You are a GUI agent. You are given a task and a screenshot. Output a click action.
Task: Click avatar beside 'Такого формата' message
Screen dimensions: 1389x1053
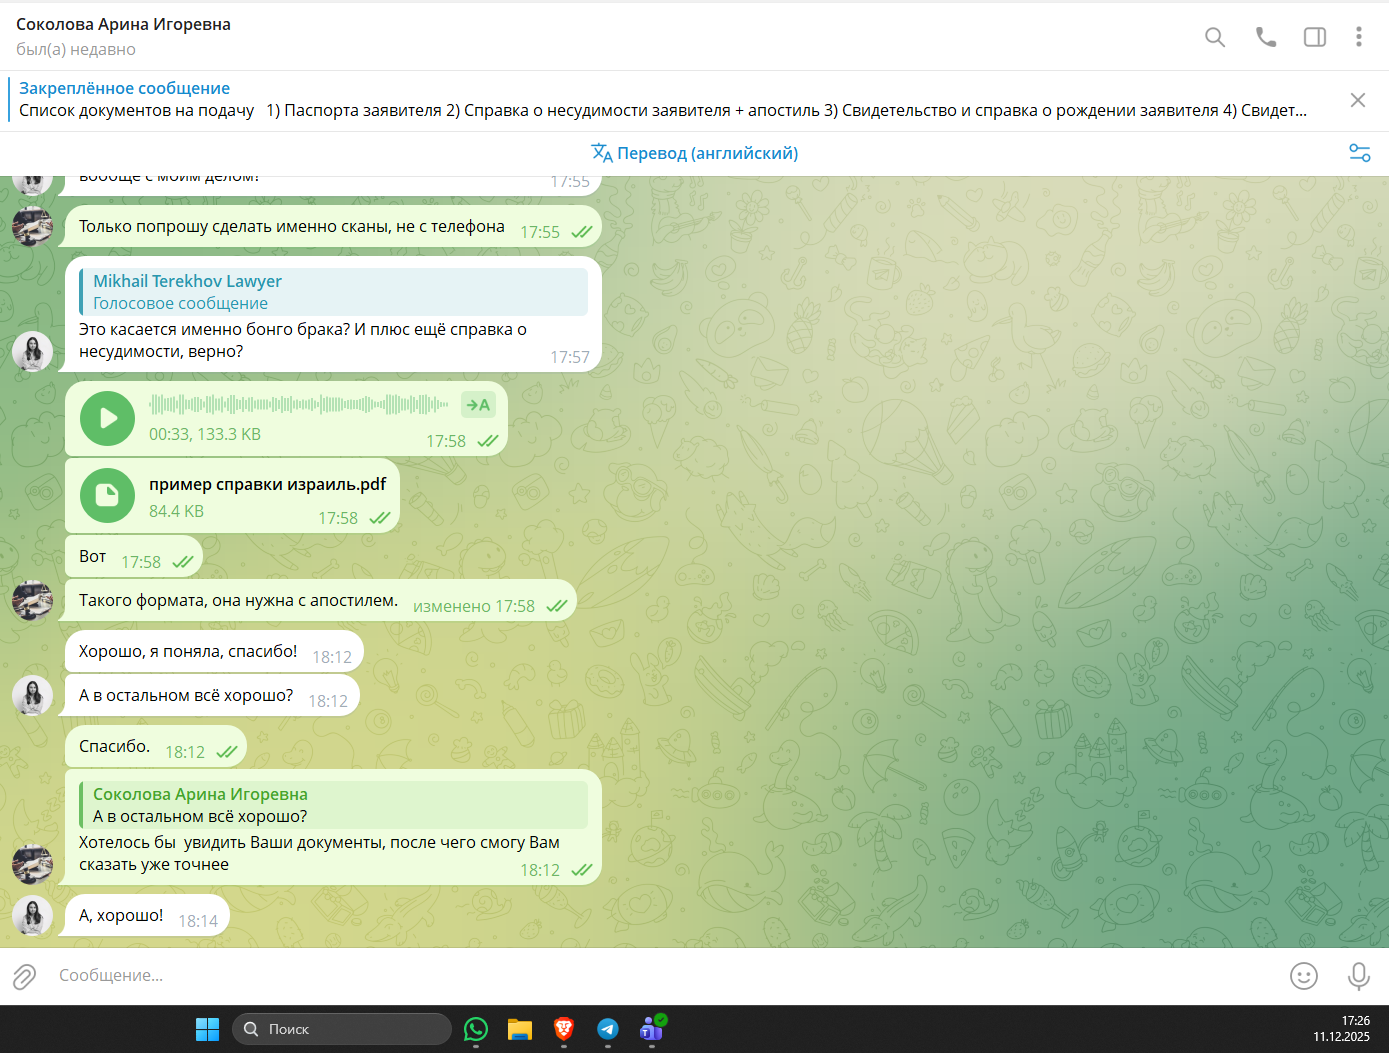click(x=32, y=600)
